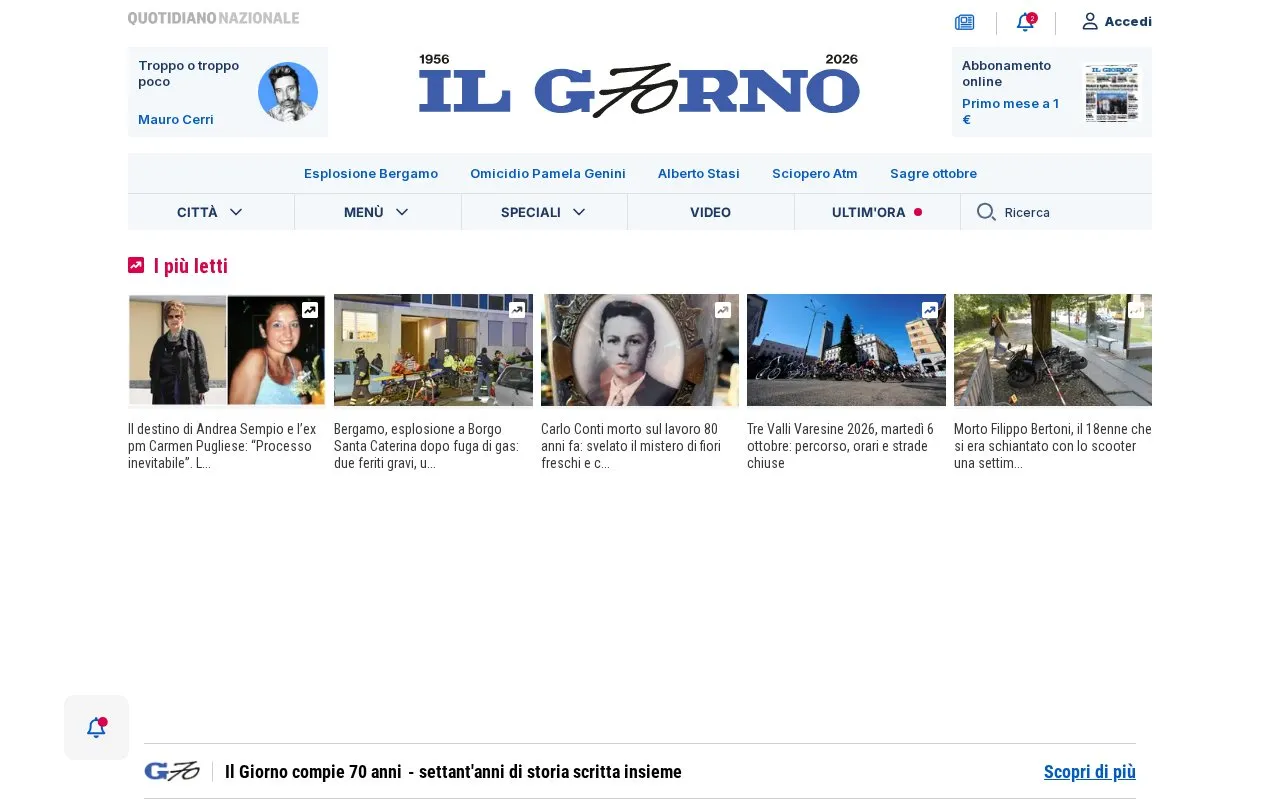This screenshot has height=800, width=1280.
Task: Open Sciopero Atm topic
Action: (815, 173)
